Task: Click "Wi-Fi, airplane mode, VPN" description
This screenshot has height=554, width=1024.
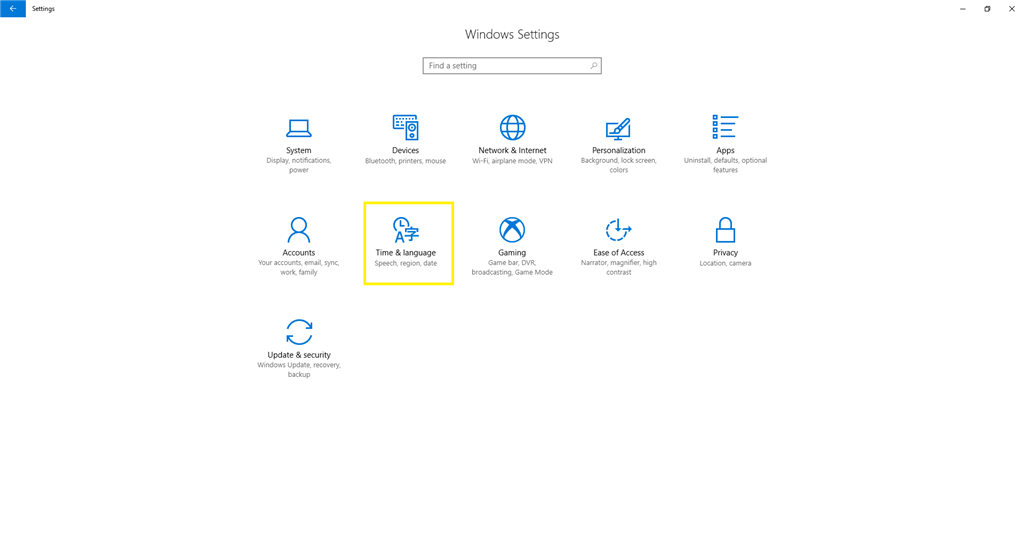Action: pos(512,161)
